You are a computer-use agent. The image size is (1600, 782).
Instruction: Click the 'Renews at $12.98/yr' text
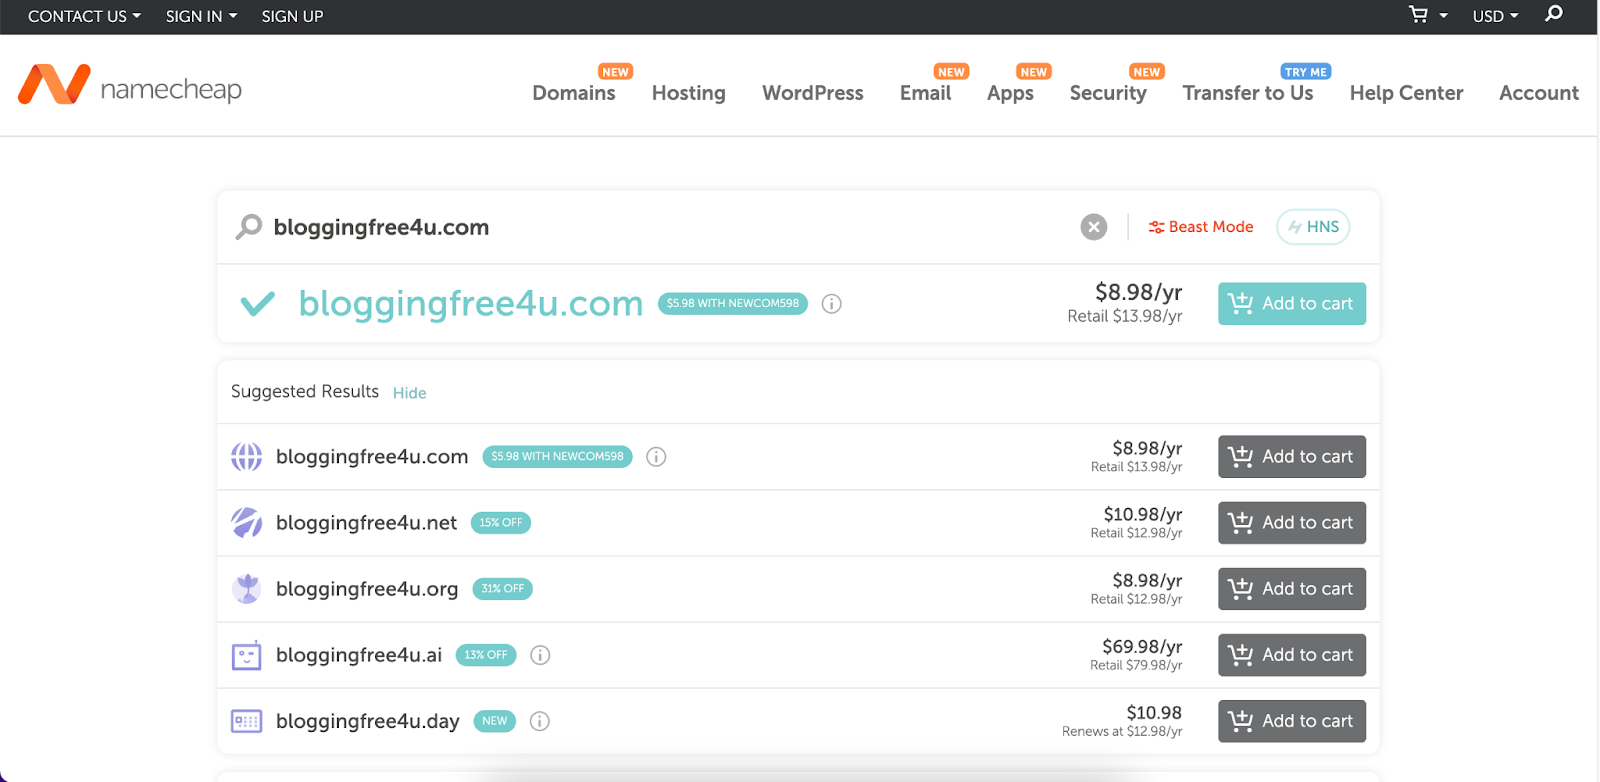click(1122, 732)
